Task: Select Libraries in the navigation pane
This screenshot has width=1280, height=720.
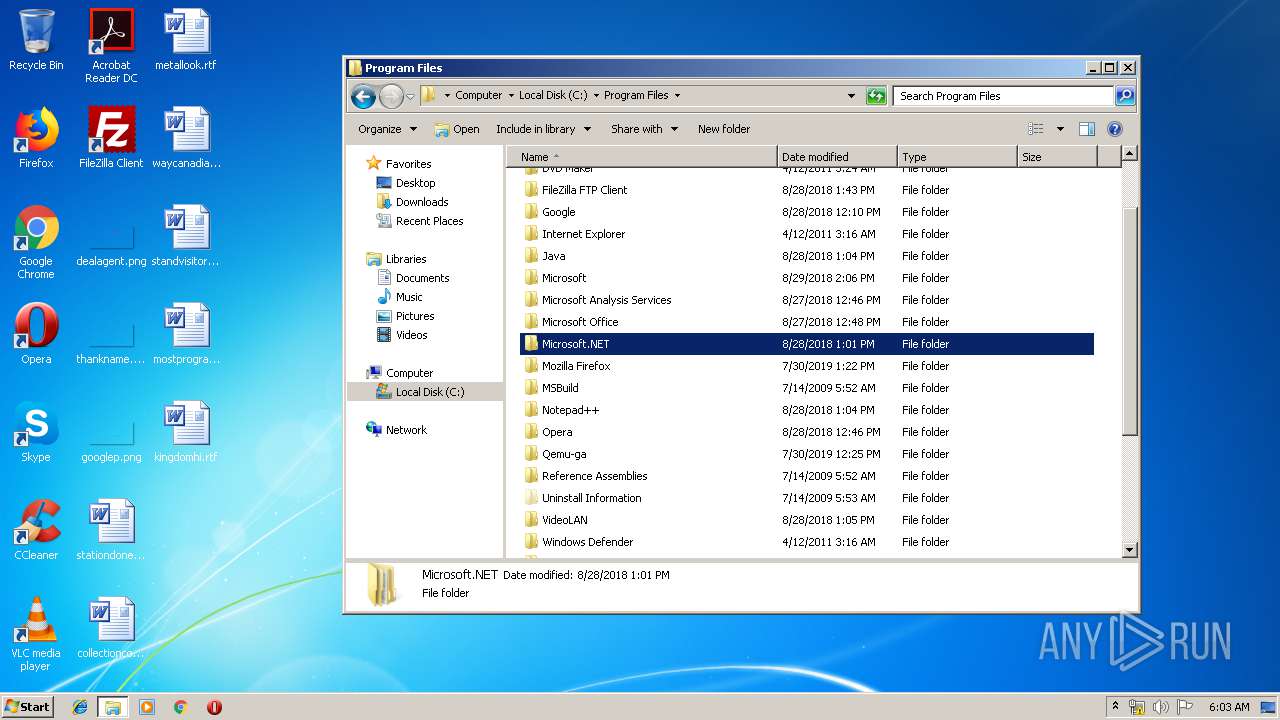Action: pos(397,259)
